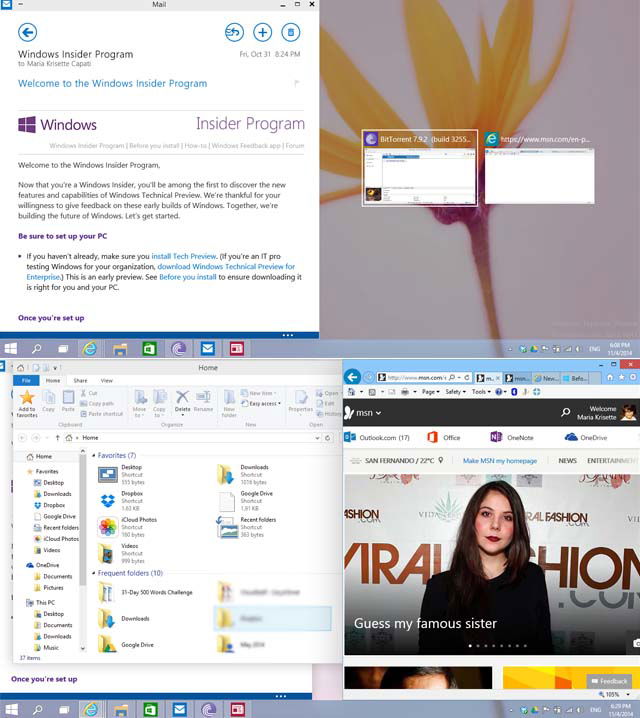Image resolution: width=640 pixels, height=718 pixels.
Task: Open the IE tools gear icon
Action: (633, 377)
